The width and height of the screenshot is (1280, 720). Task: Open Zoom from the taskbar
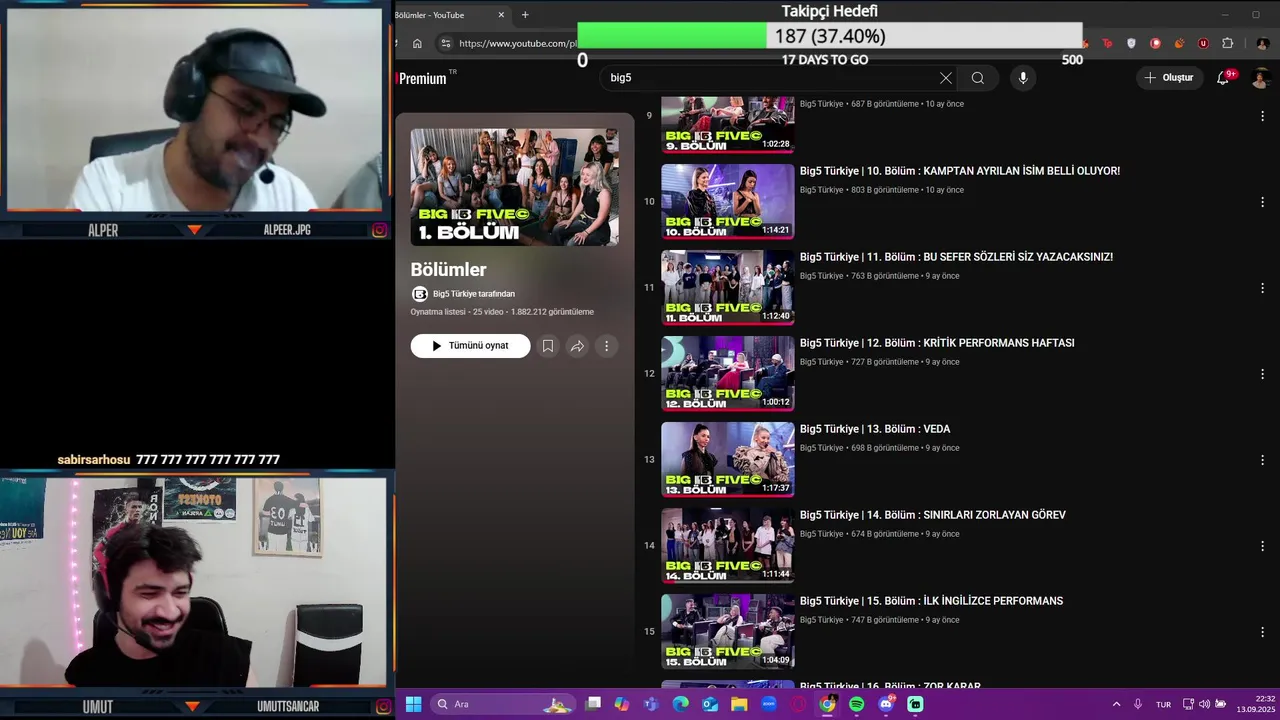coord(769,704)
